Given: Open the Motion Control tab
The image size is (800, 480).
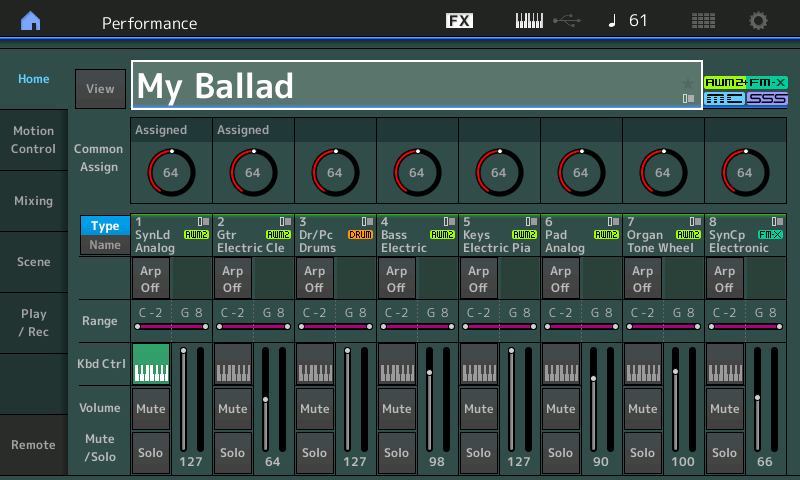Looking at the screenshot, I should pyautogui.click(x=33, y=140).
